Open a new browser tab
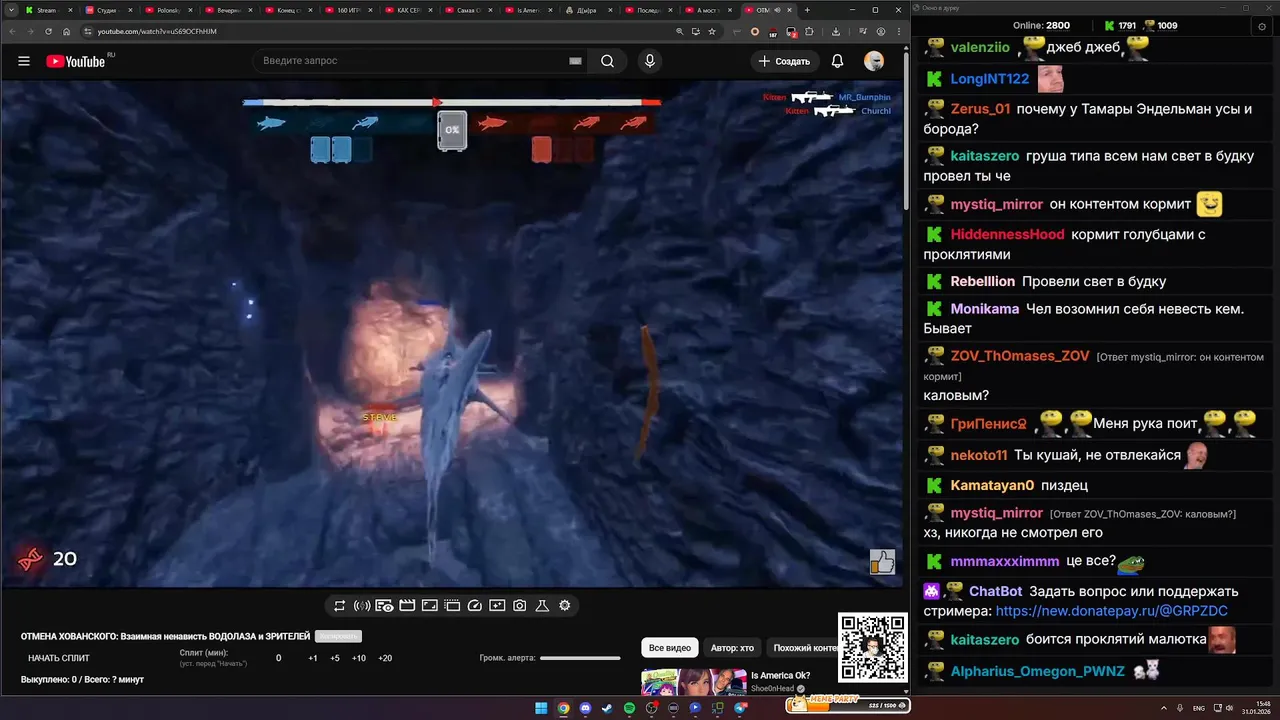This screenshot has width=1280, height=720. pyautogui.click(x=807, y=10)
